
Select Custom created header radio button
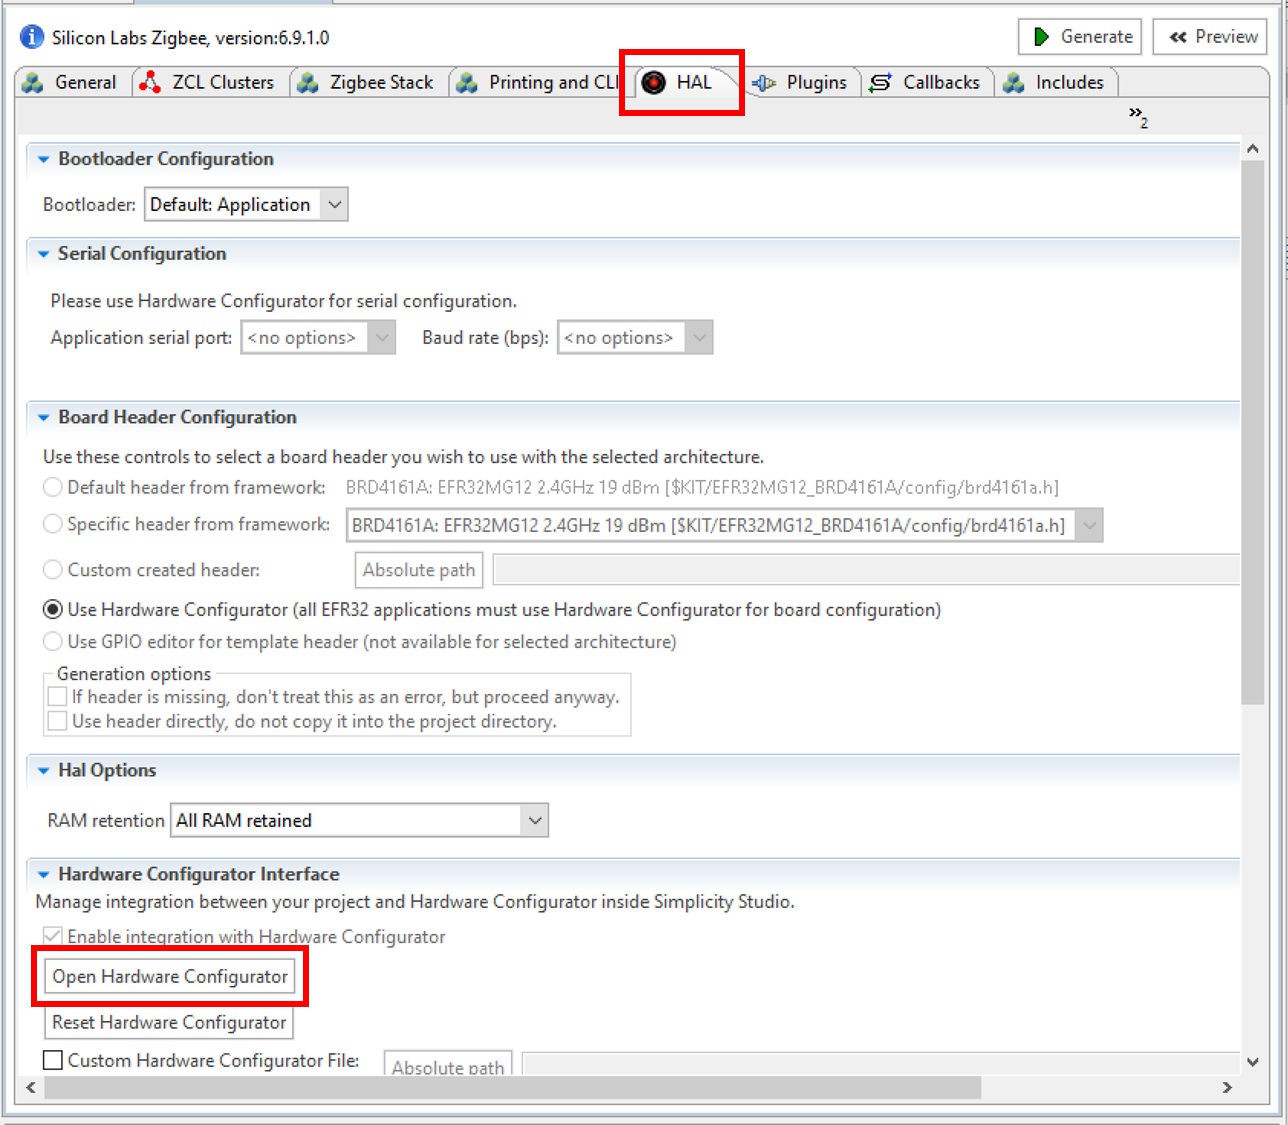[53, 570]
